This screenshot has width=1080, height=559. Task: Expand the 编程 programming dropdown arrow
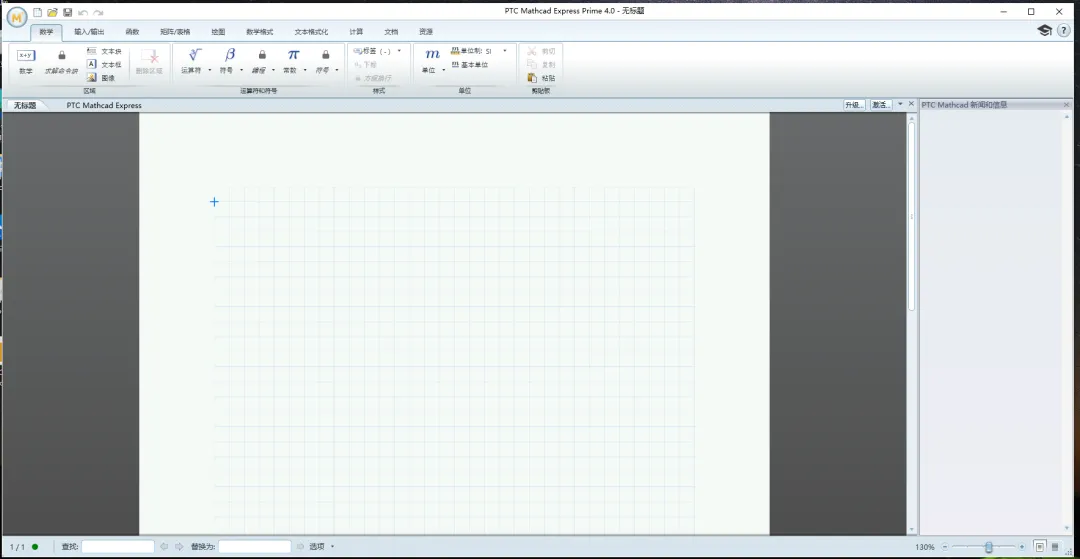pos(273,70)
